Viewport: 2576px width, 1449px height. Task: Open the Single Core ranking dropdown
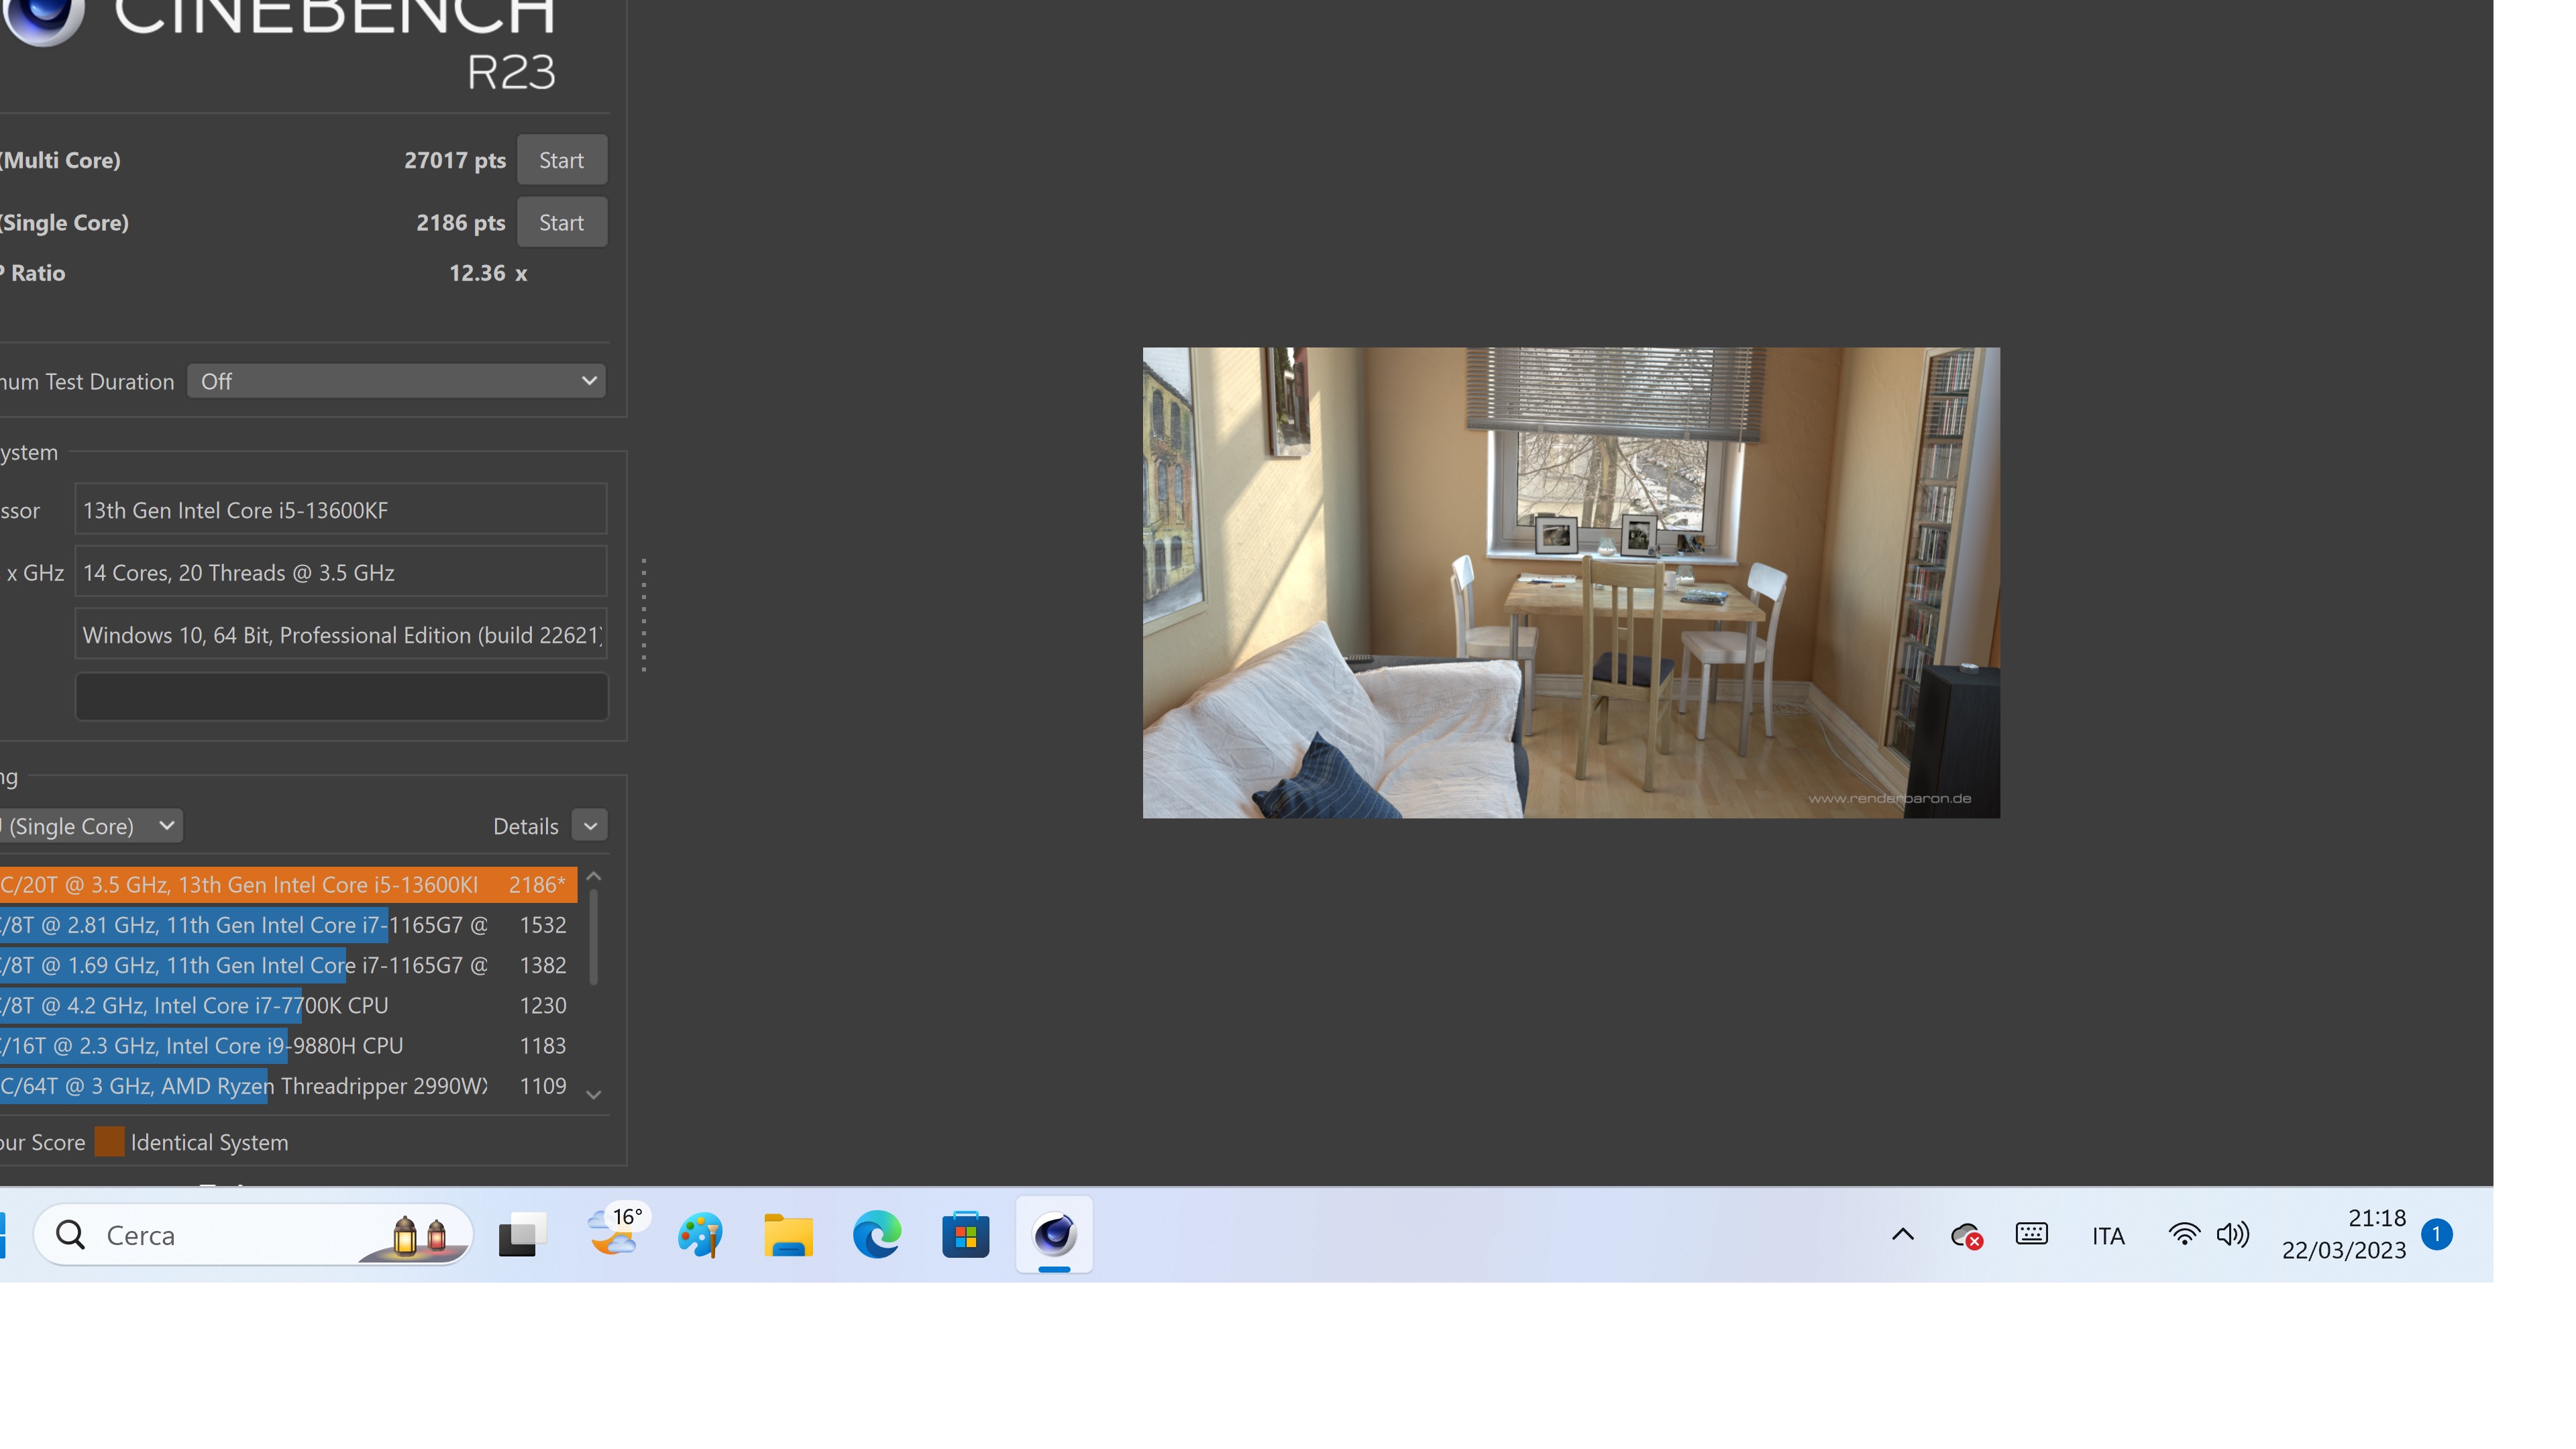[90, 826]
